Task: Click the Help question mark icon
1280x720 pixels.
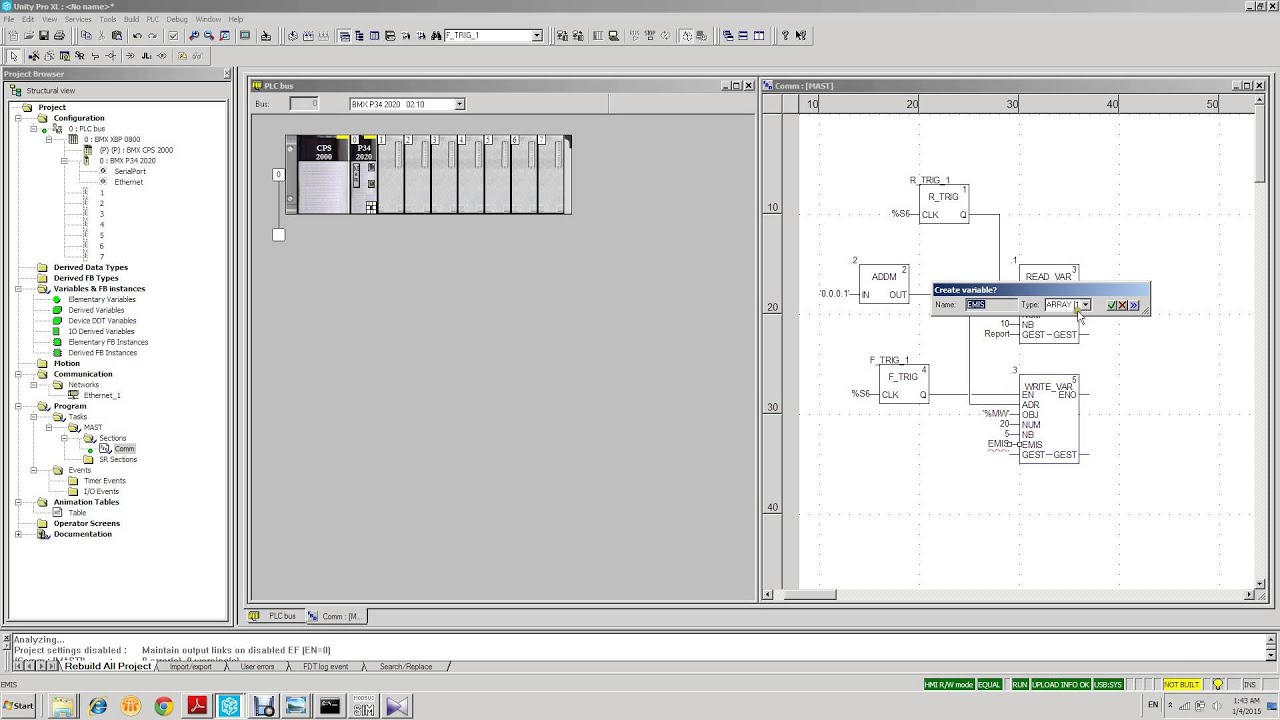Action: tap(785, 36)
